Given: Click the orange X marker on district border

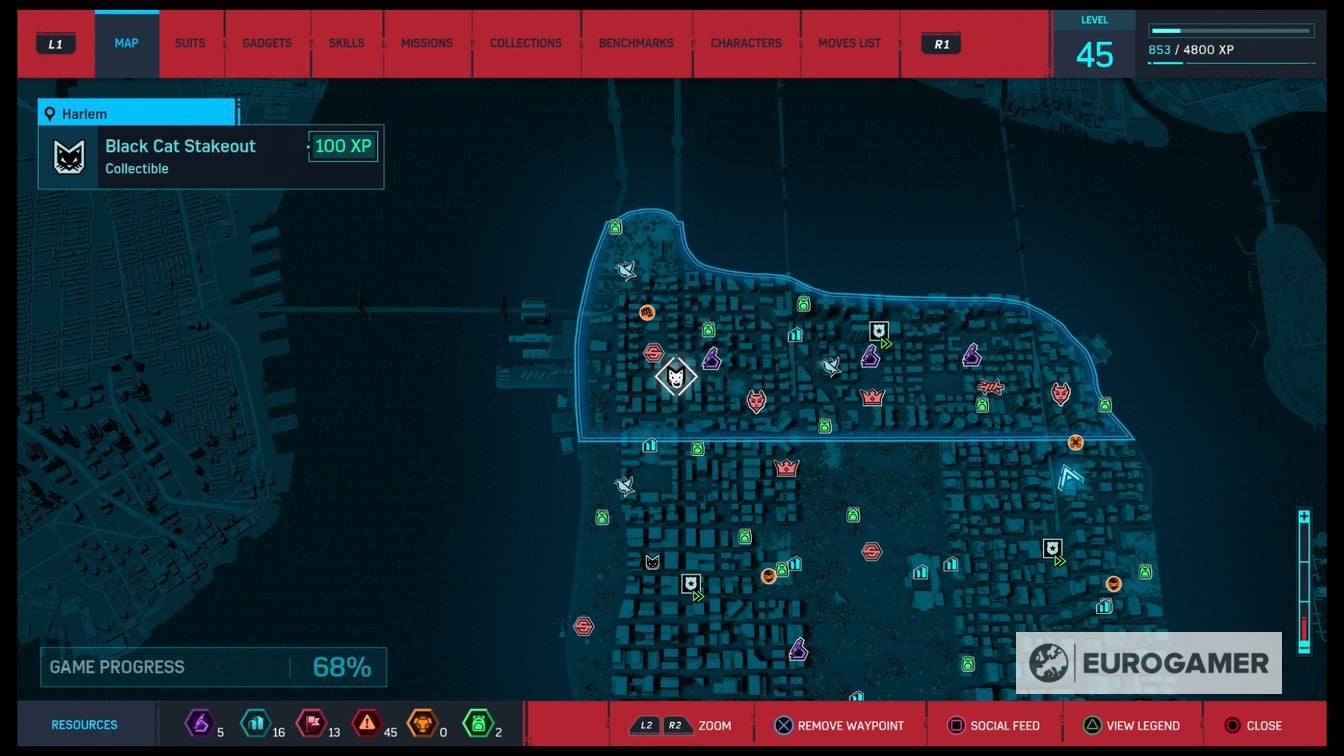Looking at the screenshot, I should [x=1076, y=442].
